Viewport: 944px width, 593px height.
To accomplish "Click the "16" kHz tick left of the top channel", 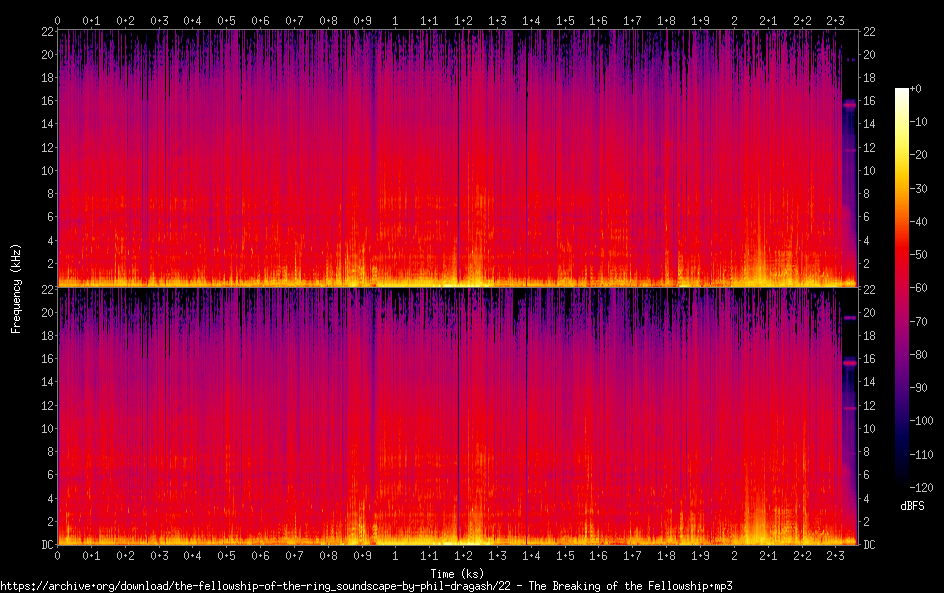I will click(x=47, y=101).
